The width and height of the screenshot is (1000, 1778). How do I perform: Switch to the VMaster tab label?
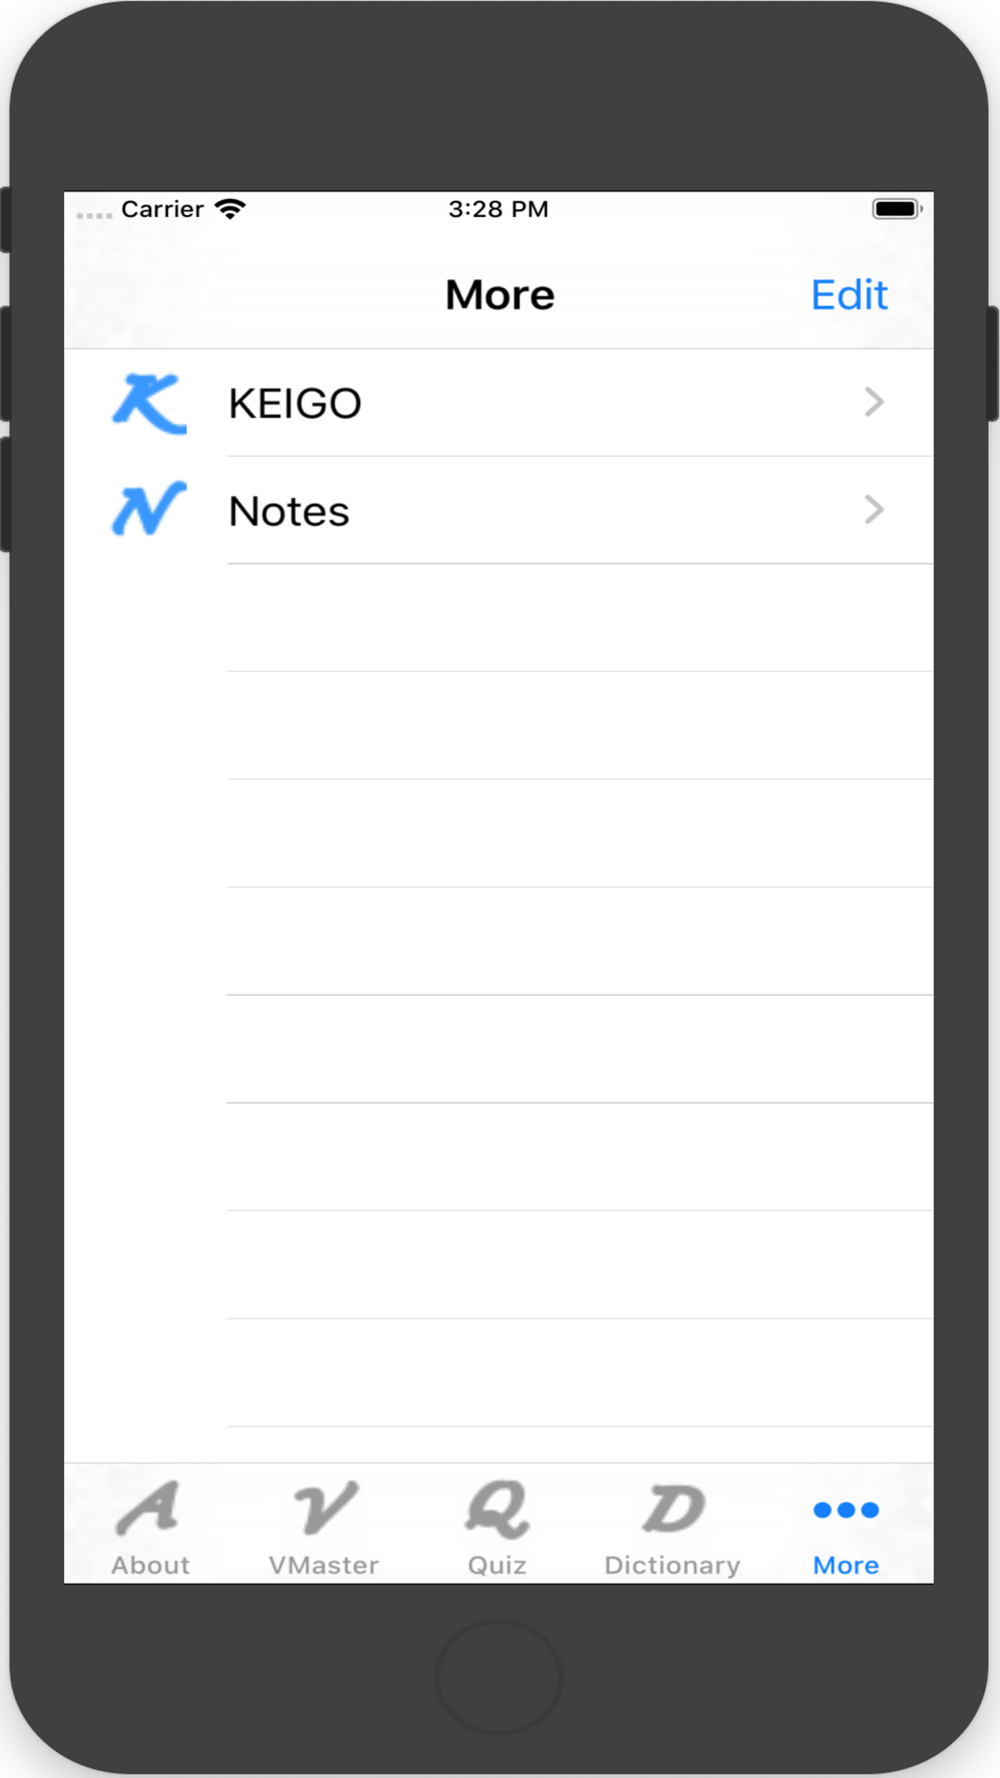point(324,1565)
